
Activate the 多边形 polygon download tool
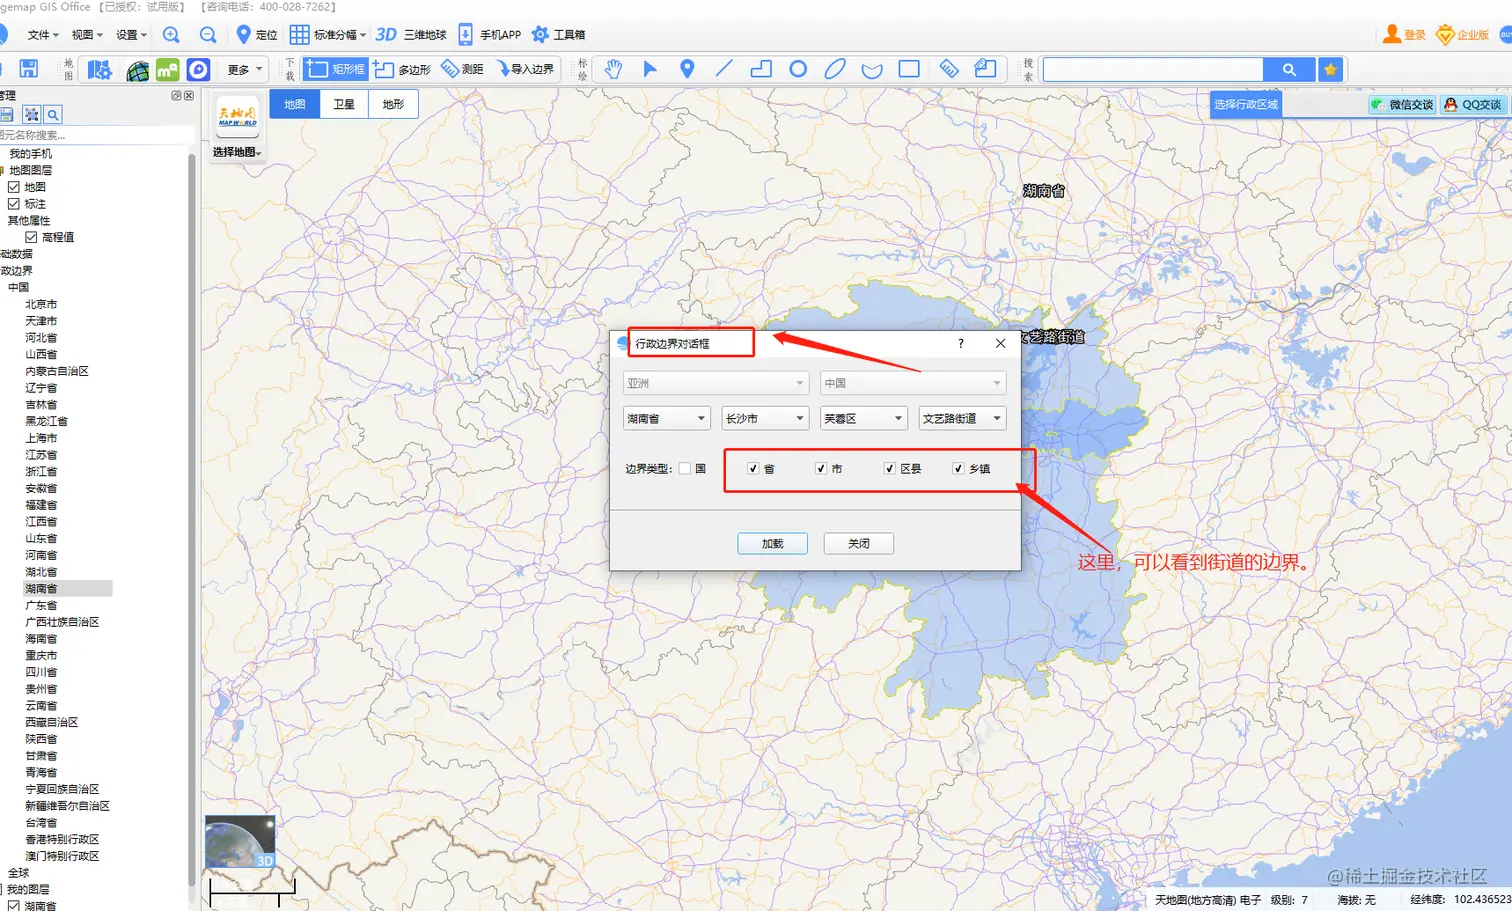[402, 69]
